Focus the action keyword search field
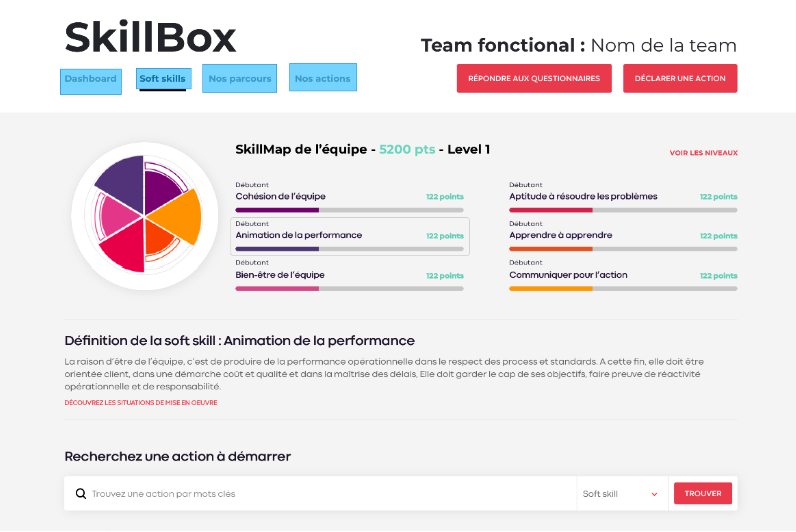 (330, 493)
